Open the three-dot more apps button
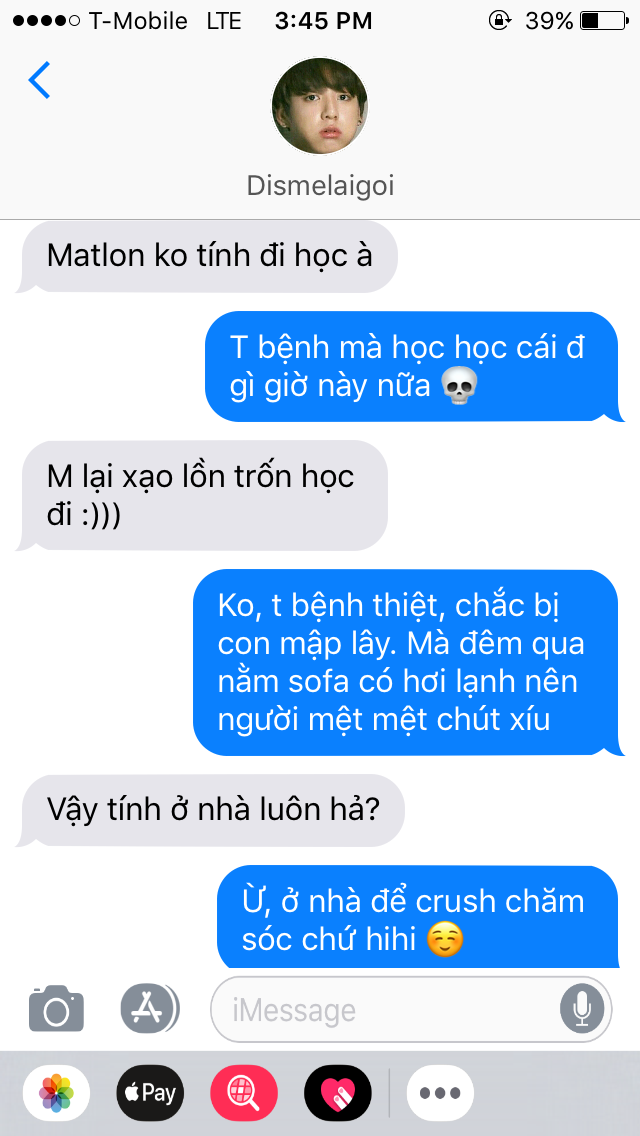 coord(440,1093)
